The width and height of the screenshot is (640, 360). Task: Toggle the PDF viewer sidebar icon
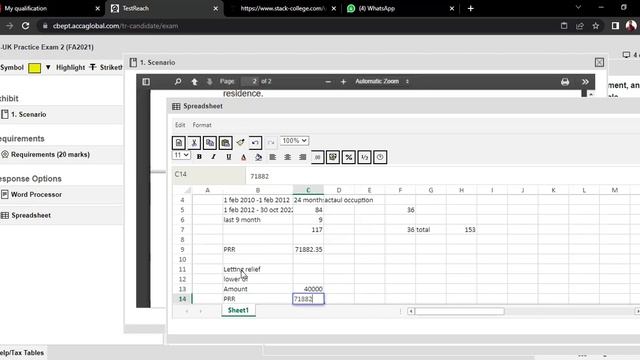click(x=146, y=82)
